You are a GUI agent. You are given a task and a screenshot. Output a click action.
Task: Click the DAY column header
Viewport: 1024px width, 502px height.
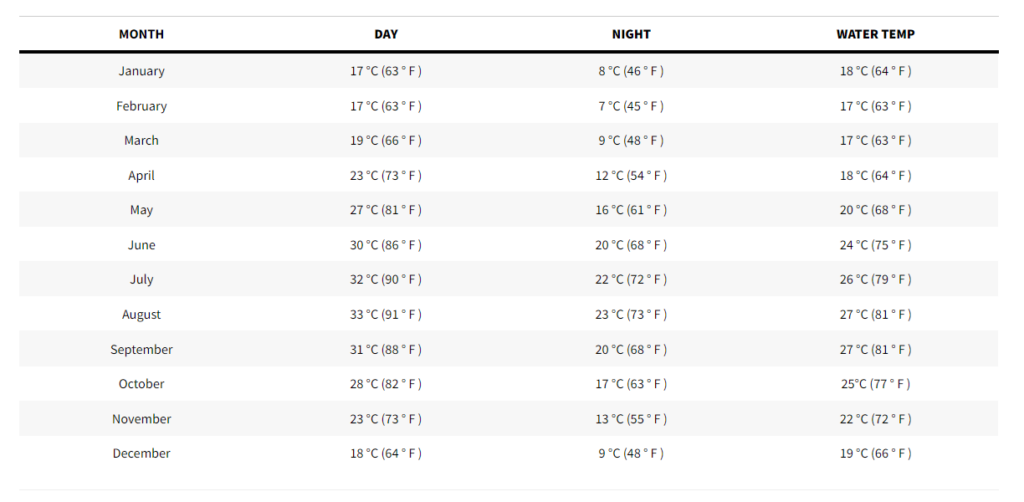[386, 34]
